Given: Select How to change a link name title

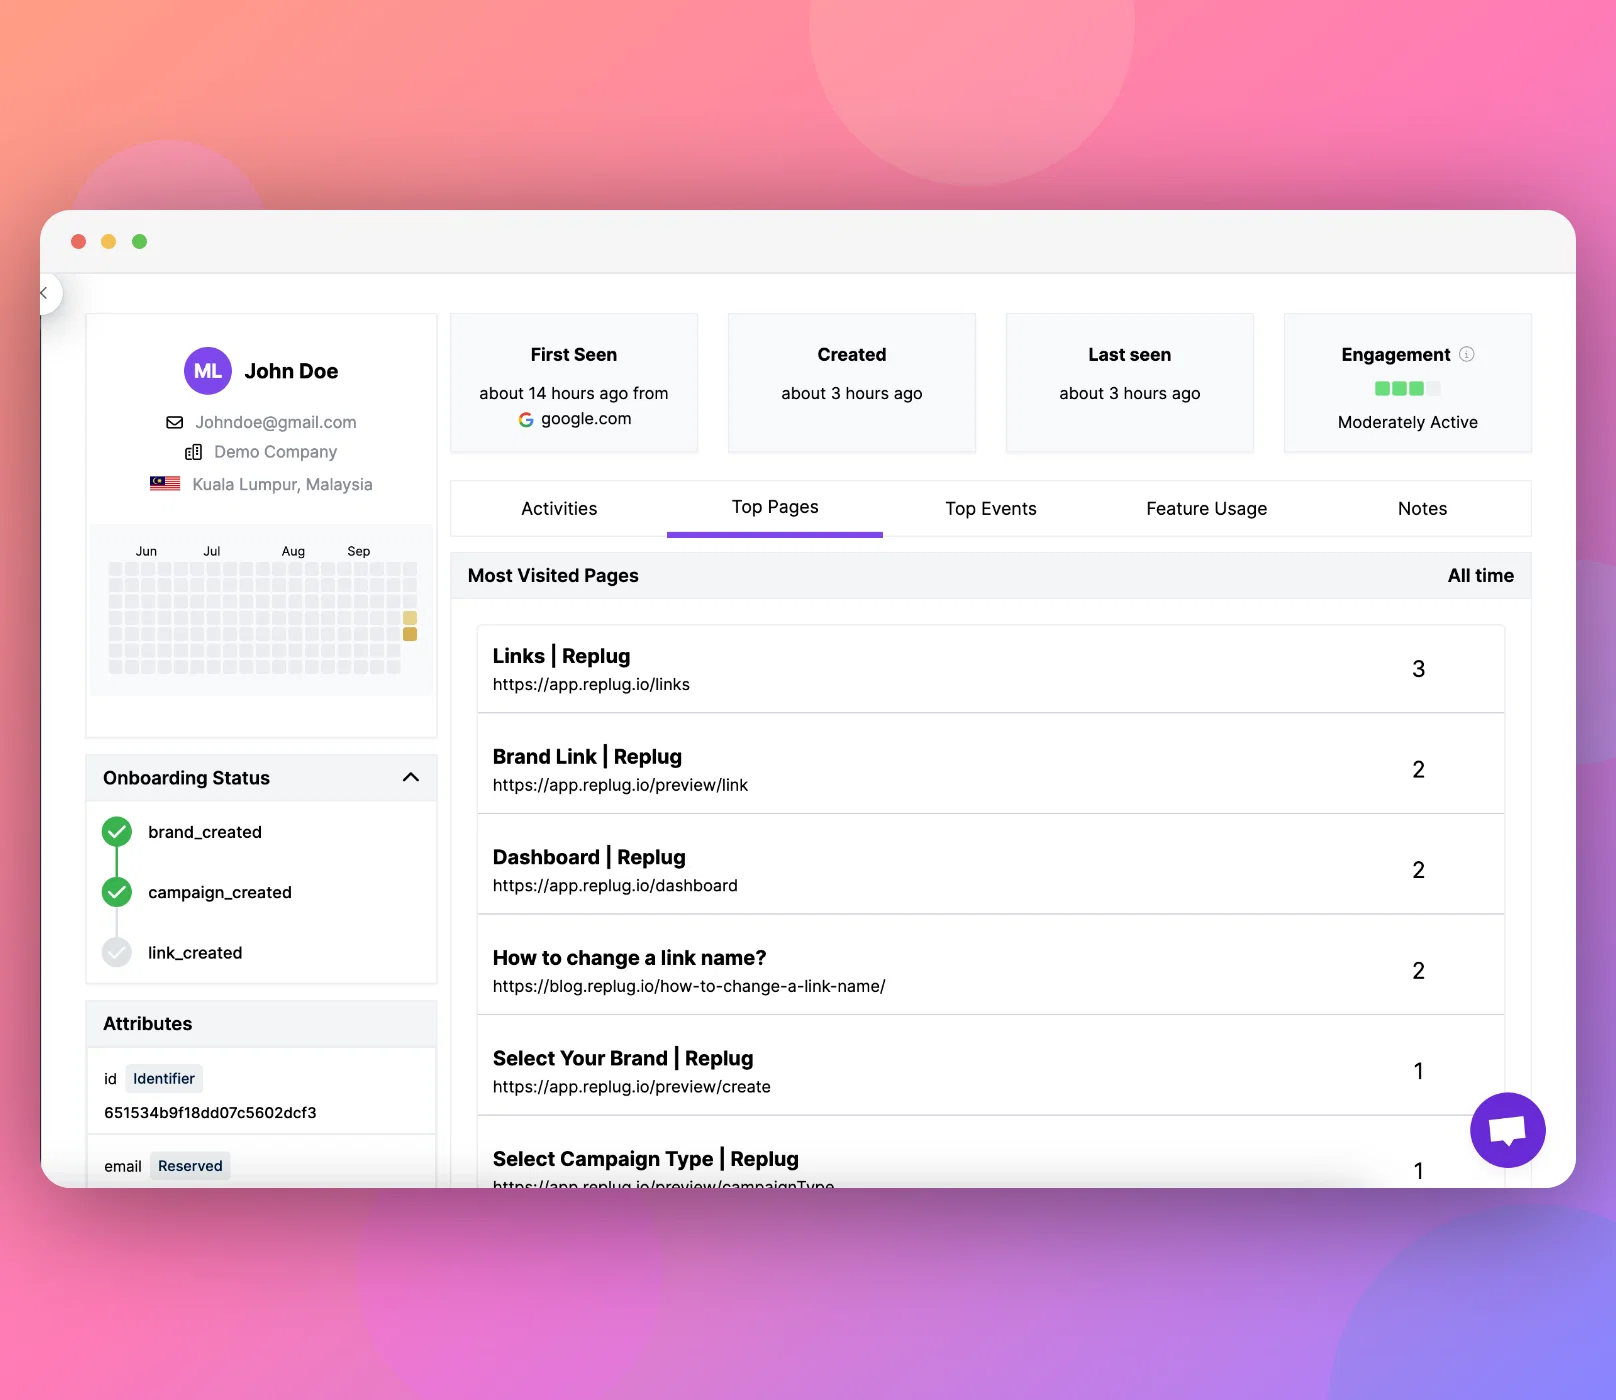Looking at the screenshot, I should click(630, 958).
